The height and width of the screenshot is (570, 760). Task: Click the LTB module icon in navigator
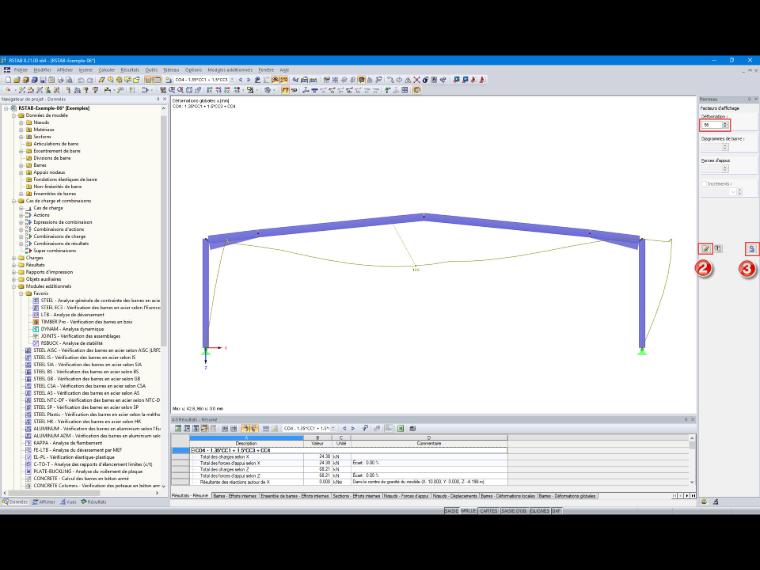pos(35,315)
